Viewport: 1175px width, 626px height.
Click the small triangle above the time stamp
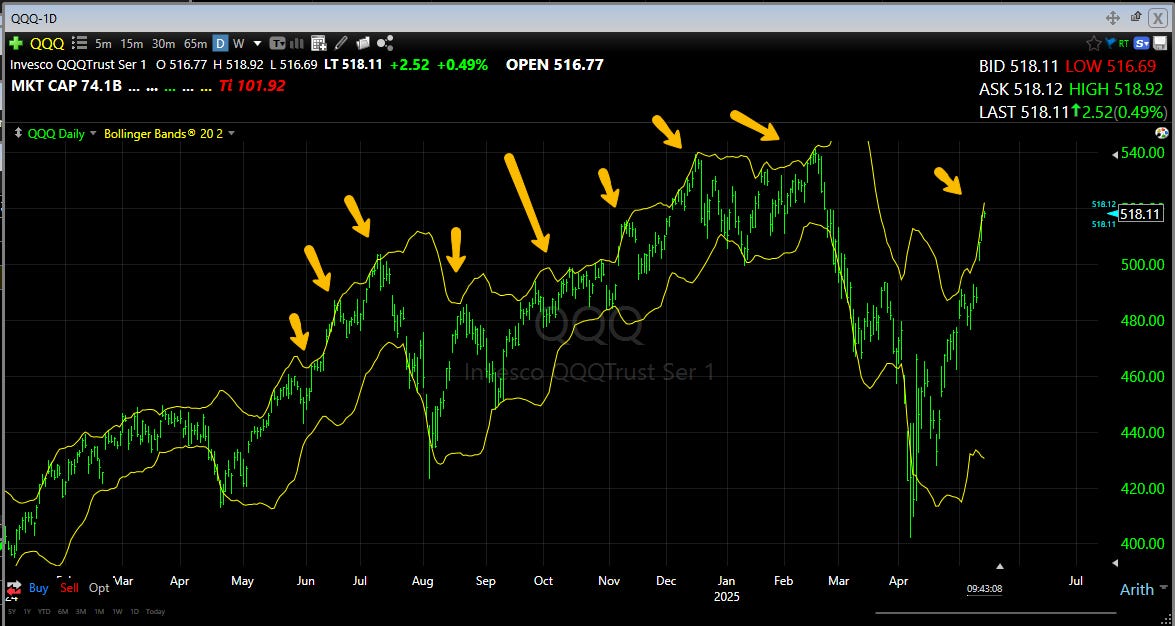pyautogui.click(x=1000, y=566)
